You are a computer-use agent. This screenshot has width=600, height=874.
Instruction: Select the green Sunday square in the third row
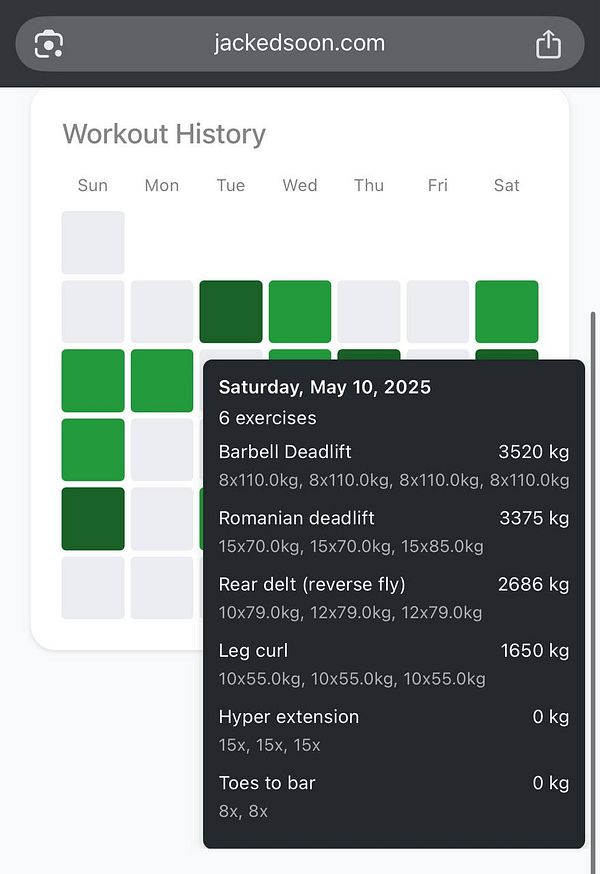(93, 380)
